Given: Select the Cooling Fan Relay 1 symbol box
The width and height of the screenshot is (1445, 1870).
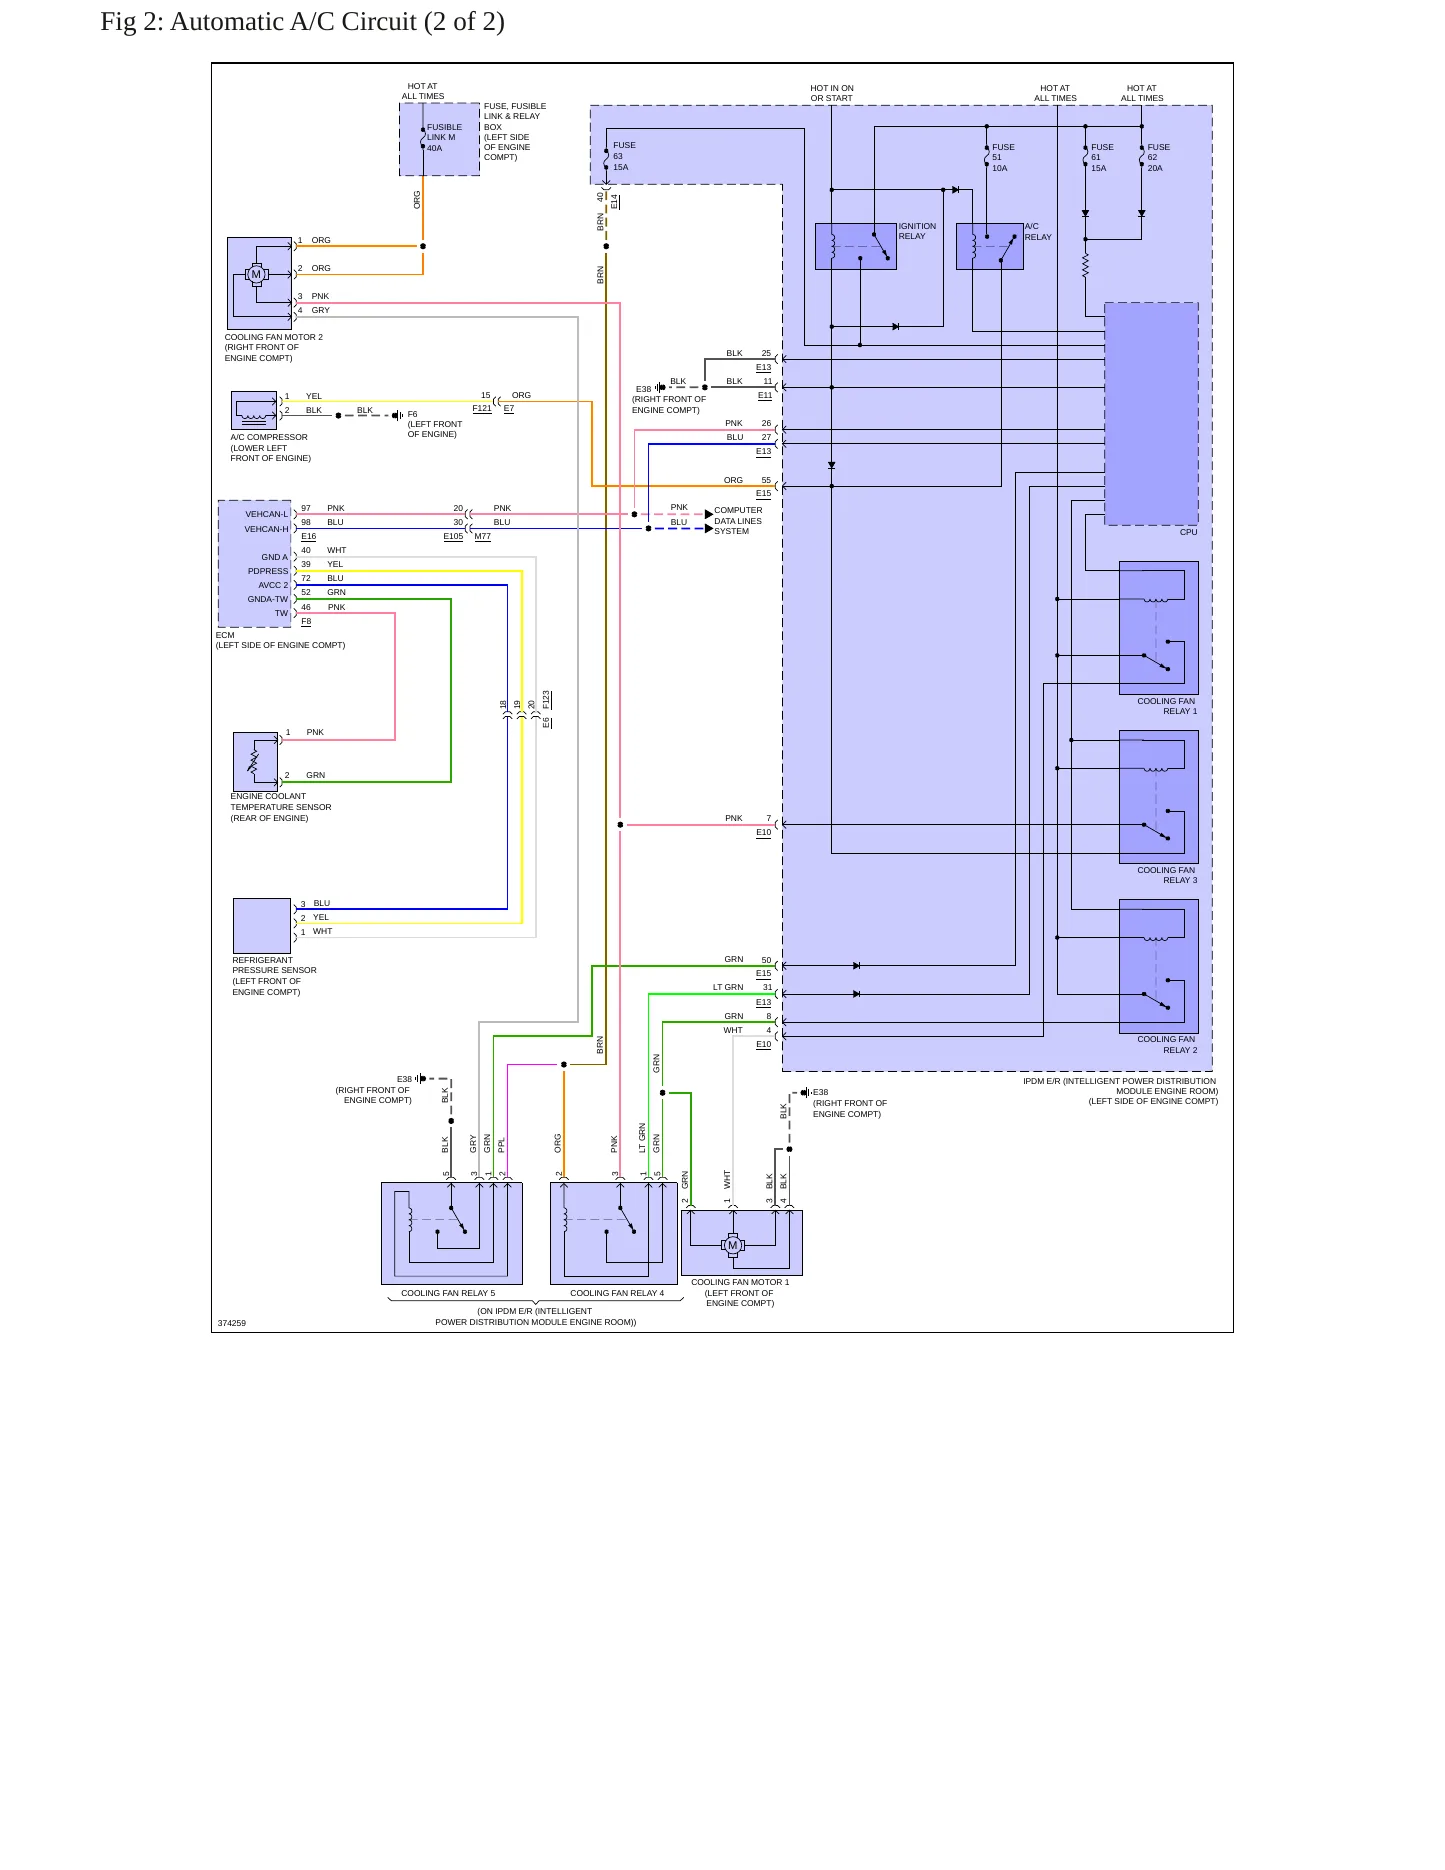Looking at the screenshot, I should 1158,628.
